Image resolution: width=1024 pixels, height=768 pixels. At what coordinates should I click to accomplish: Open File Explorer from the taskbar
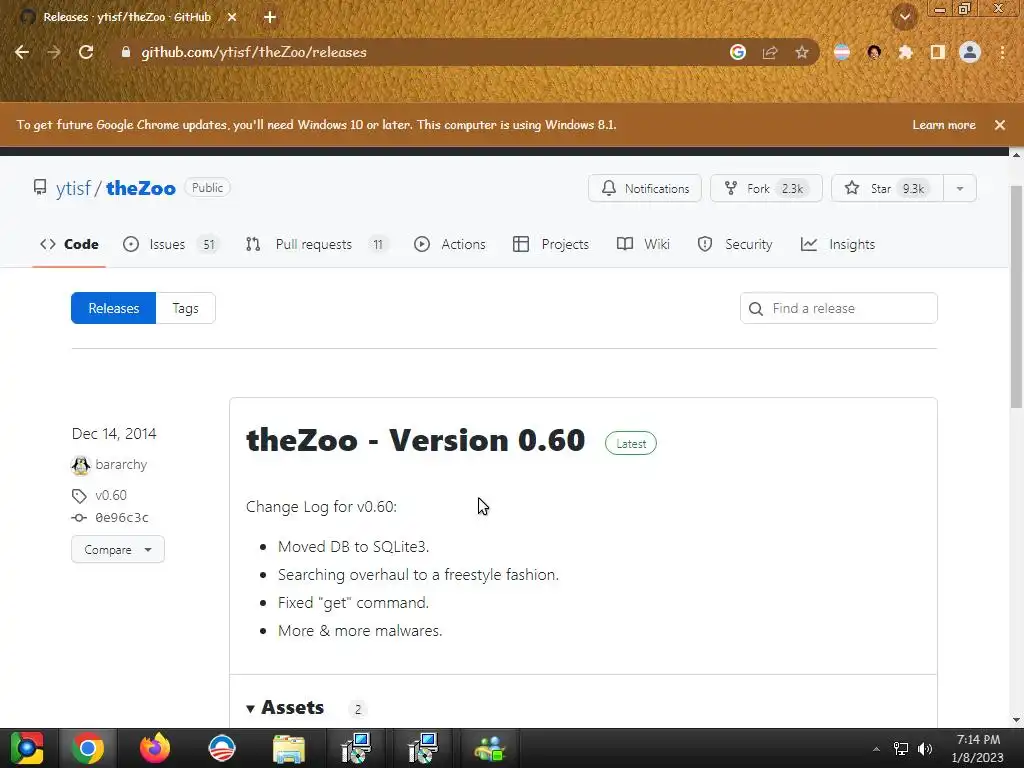(289, 748)
